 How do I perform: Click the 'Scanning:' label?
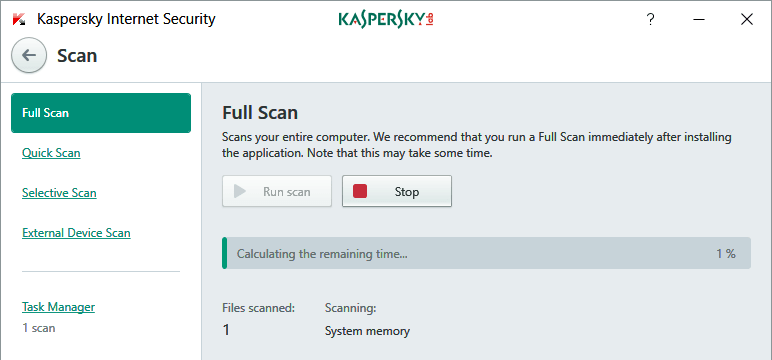point(351,309)
